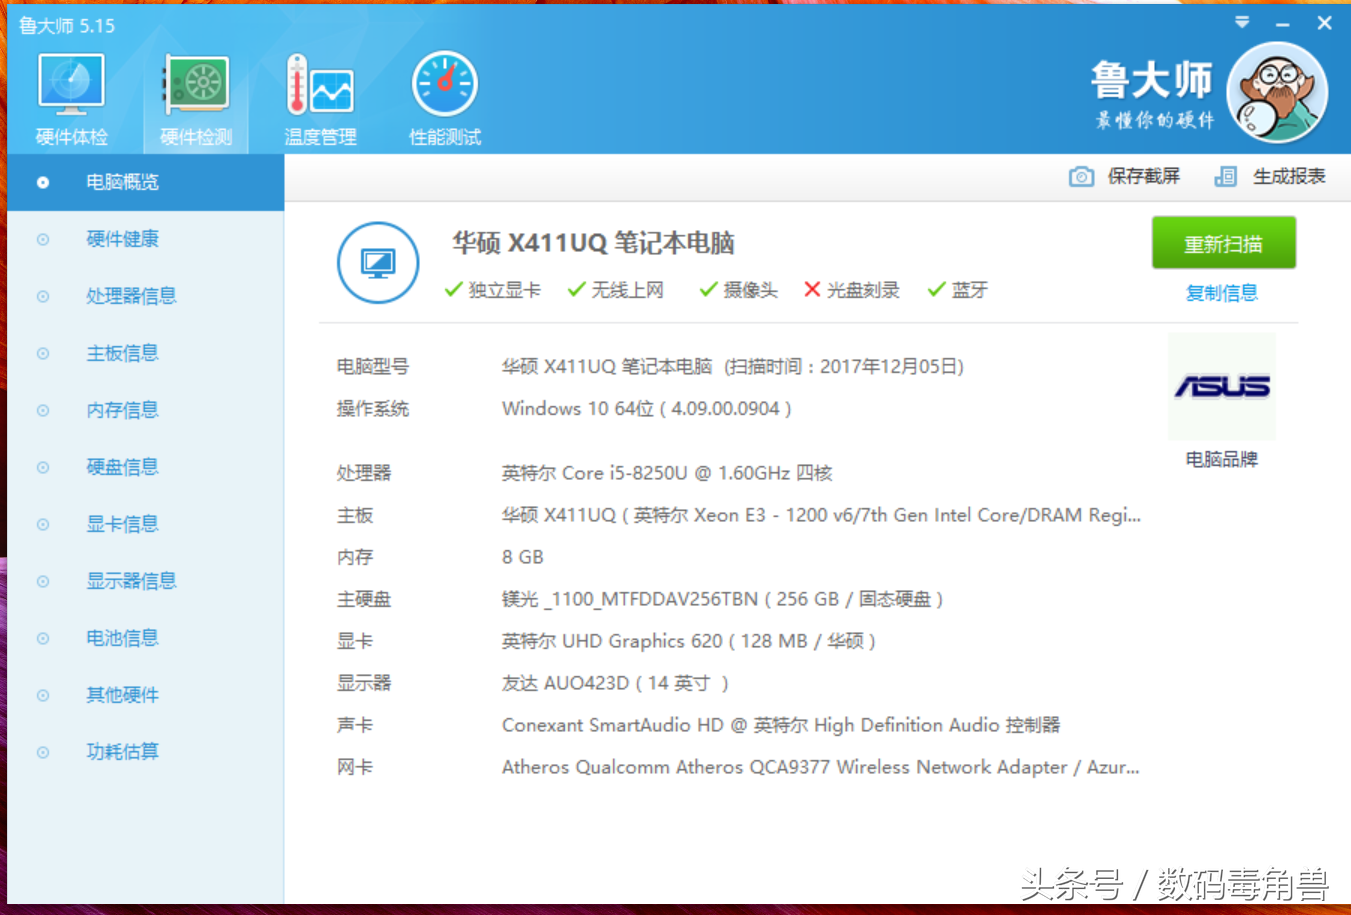Click 保存截屏 save screenshot text

coord(1144,177)
